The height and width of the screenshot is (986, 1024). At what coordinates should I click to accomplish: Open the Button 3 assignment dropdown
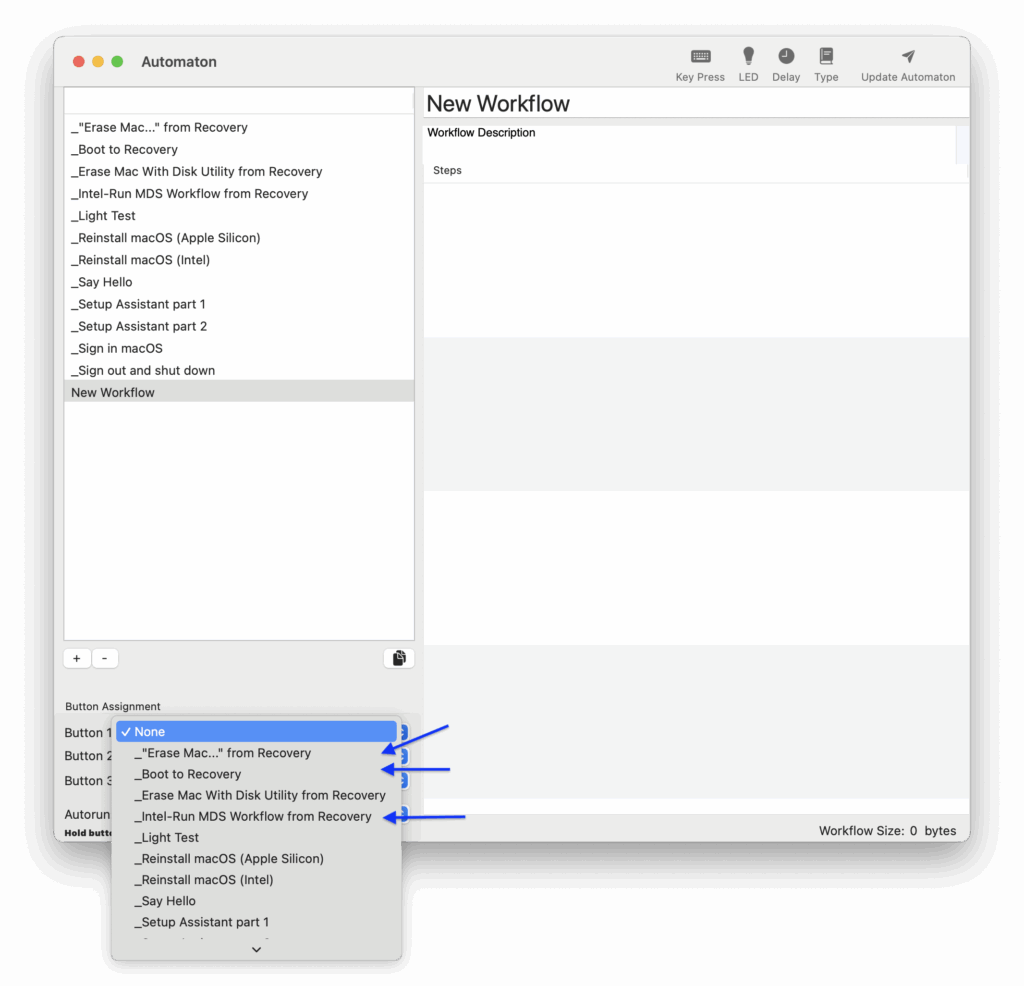404,780
